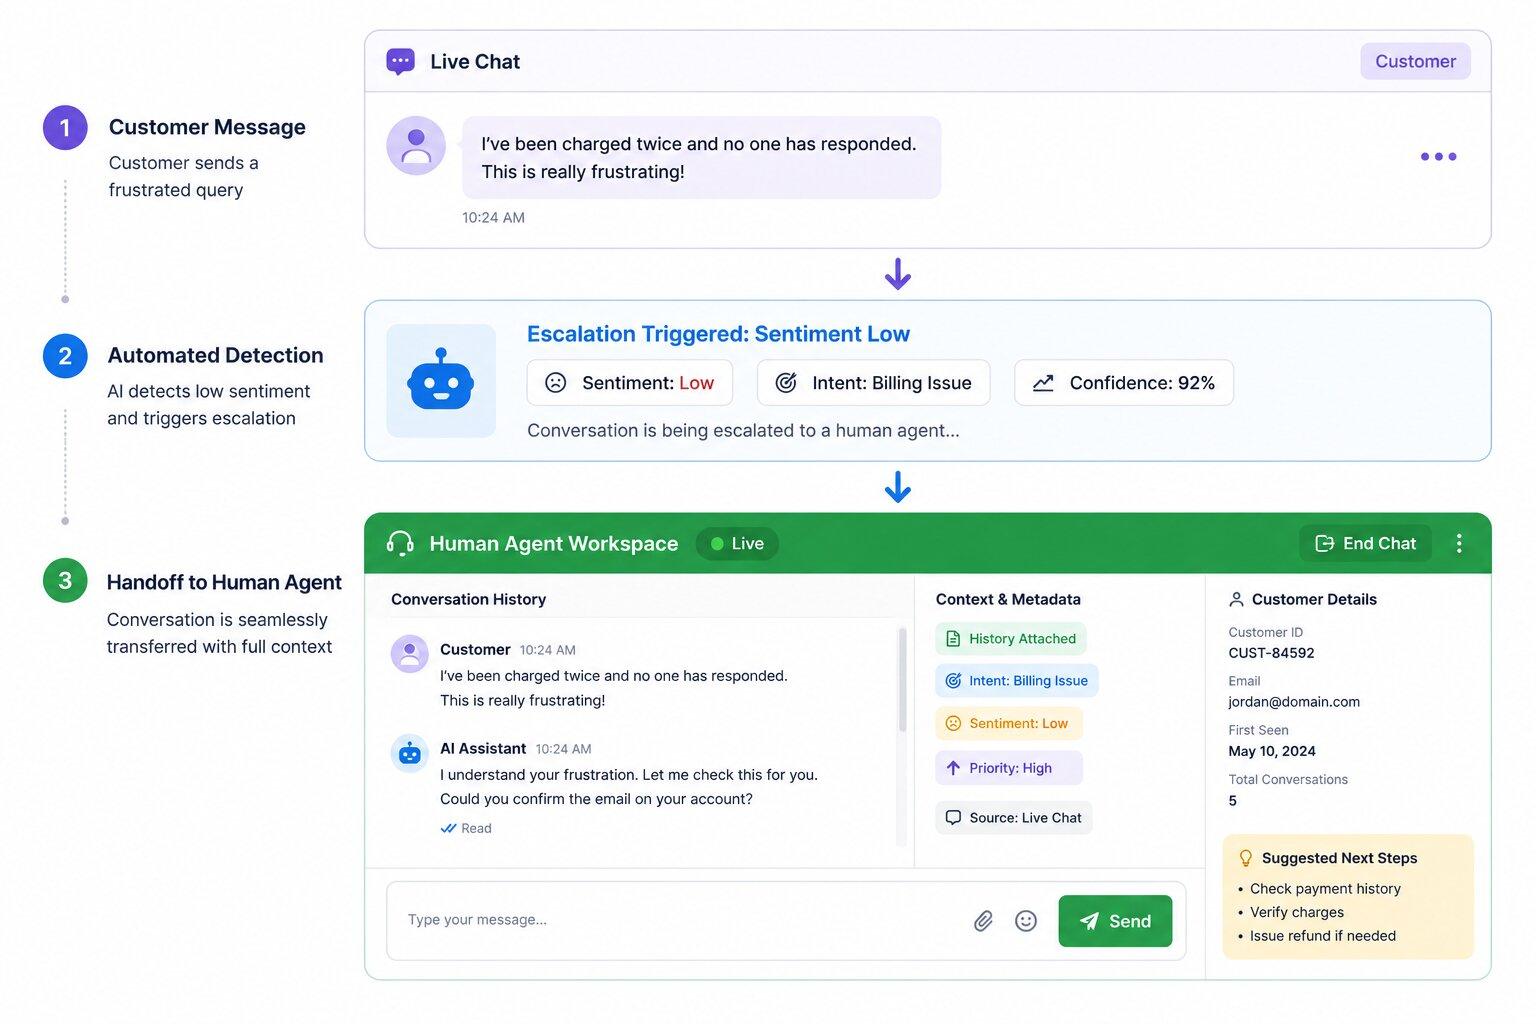Click the Live Chat bubble icon
Viewport: 1536px width, 1024px height.
[x=400, y=62]
